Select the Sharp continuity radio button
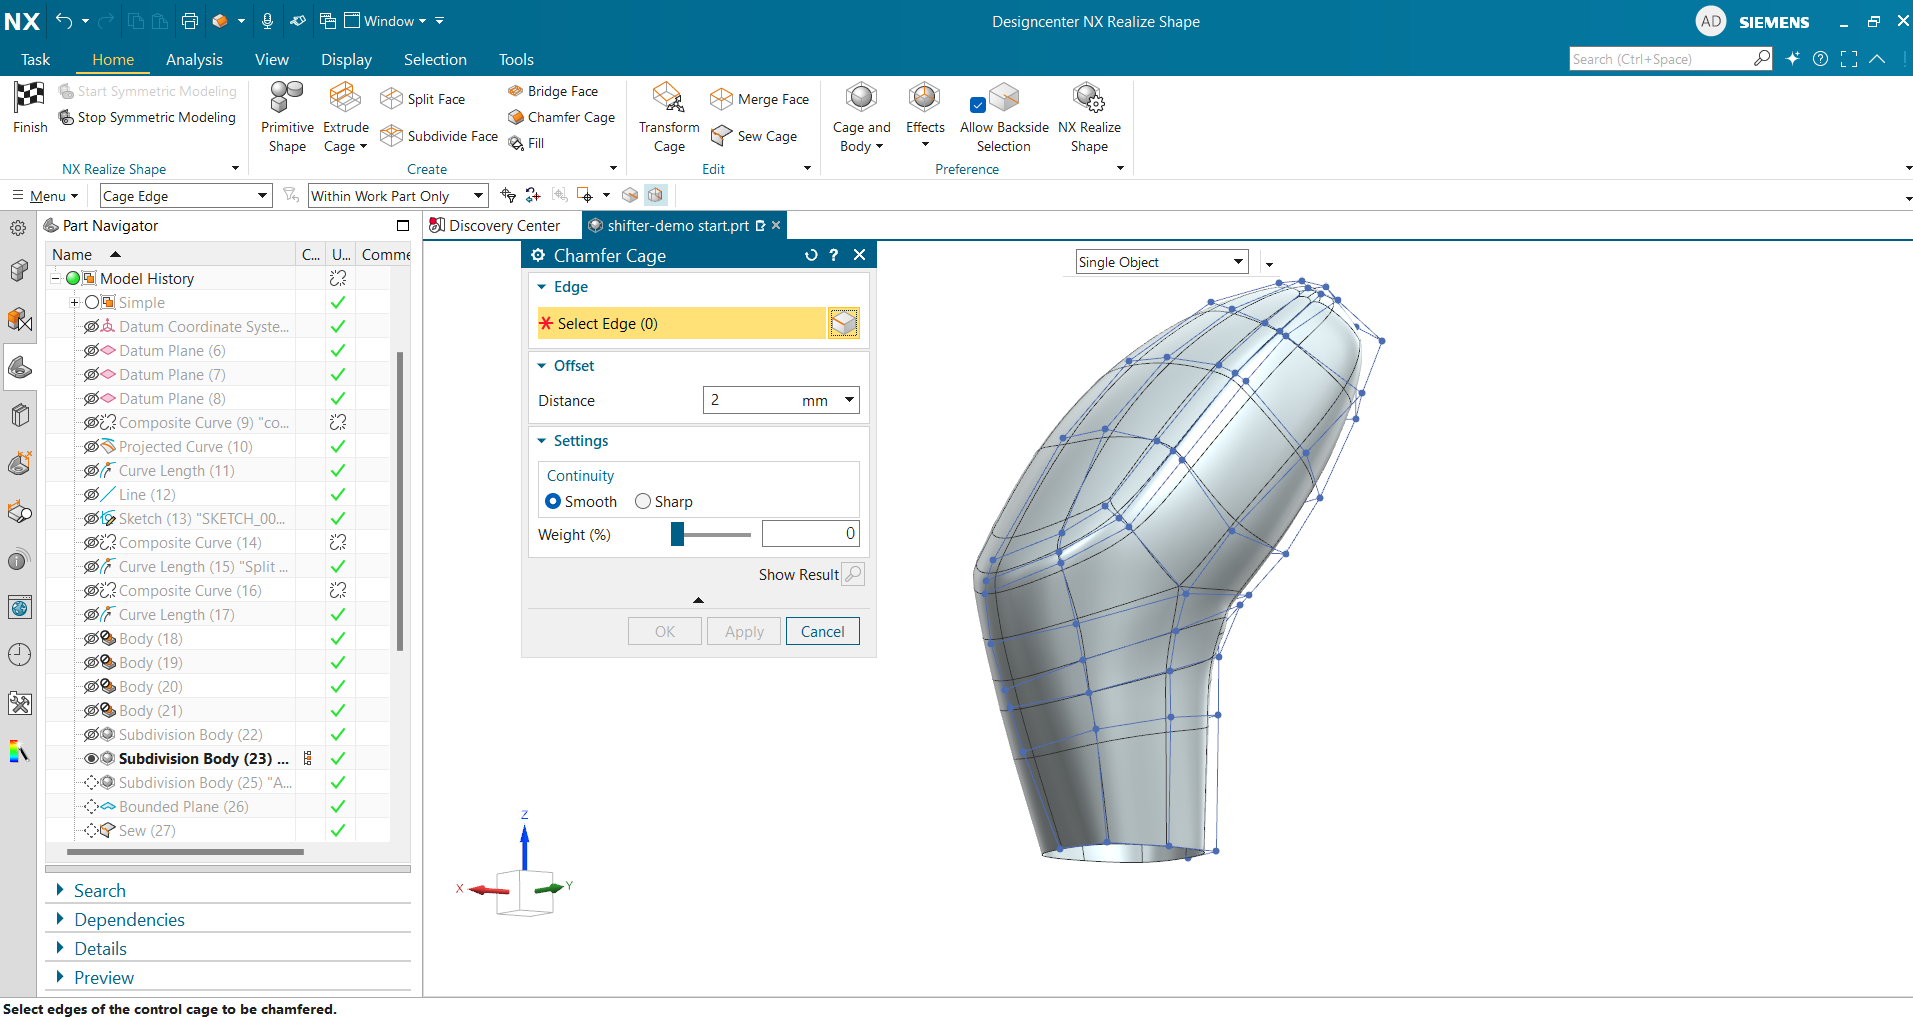 pos(643,501)
